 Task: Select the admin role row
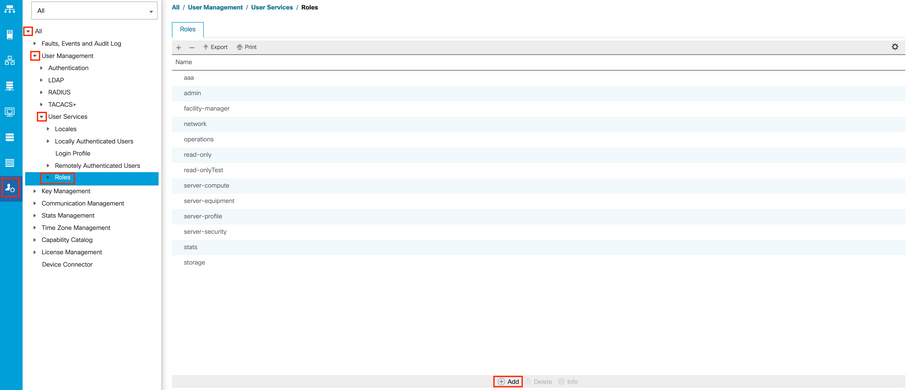(x=539, y=93)
